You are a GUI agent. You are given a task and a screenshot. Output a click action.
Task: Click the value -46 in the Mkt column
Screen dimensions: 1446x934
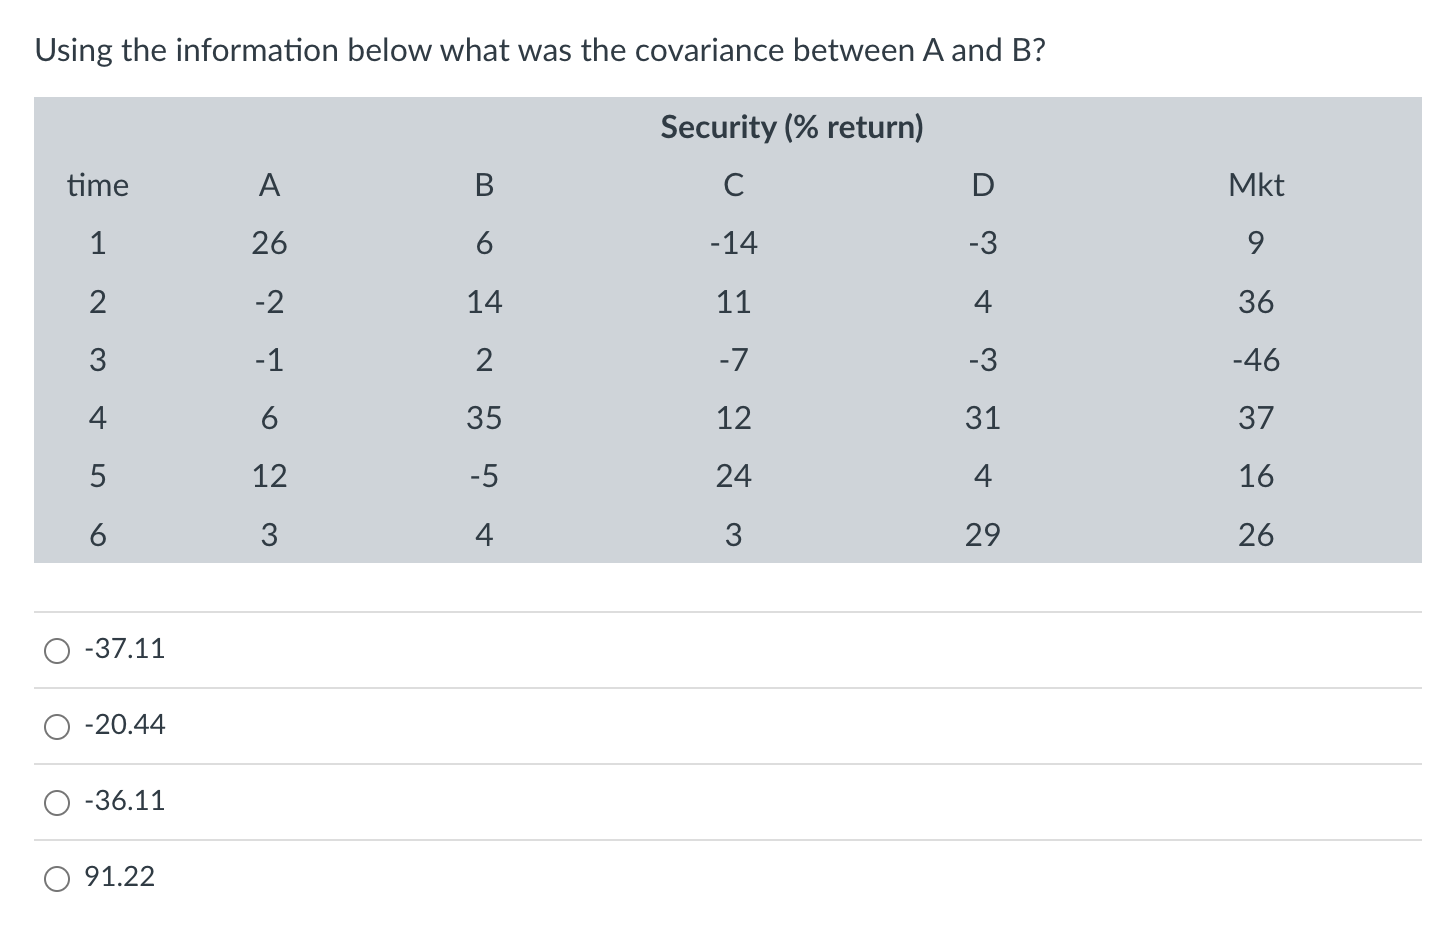click(x=1256, y=360)
